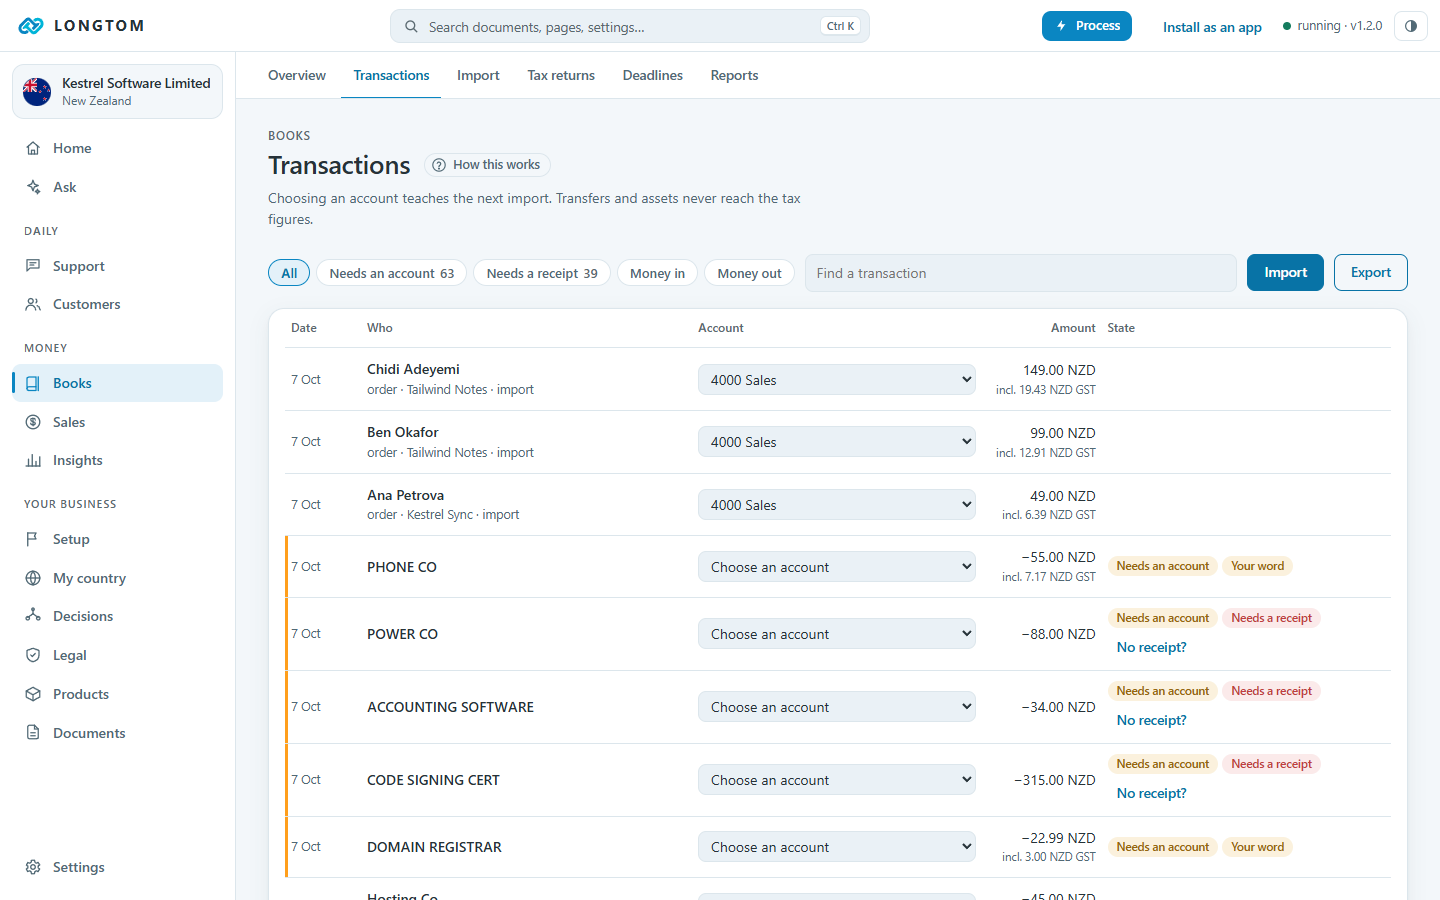Click Install as an app link

point(1212,27)
